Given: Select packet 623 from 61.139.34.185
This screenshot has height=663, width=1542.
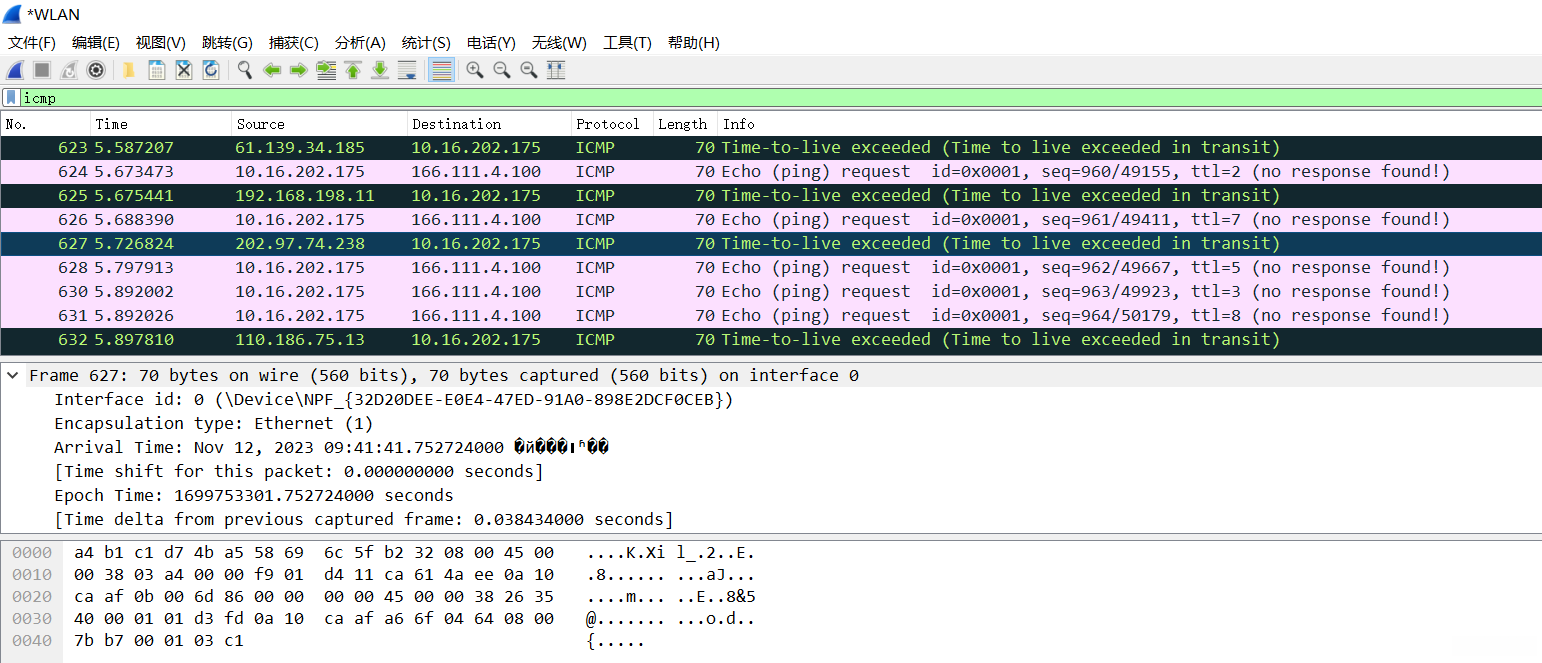Looking at the screenshot, I should [771, 148].
